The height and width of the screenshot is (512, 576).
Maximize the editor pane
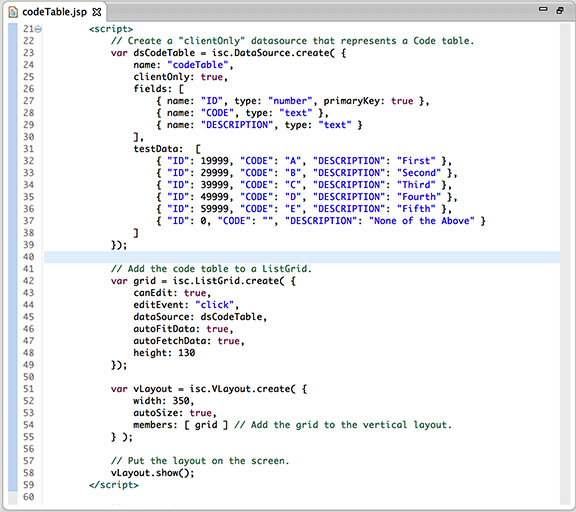pos(560,10)
